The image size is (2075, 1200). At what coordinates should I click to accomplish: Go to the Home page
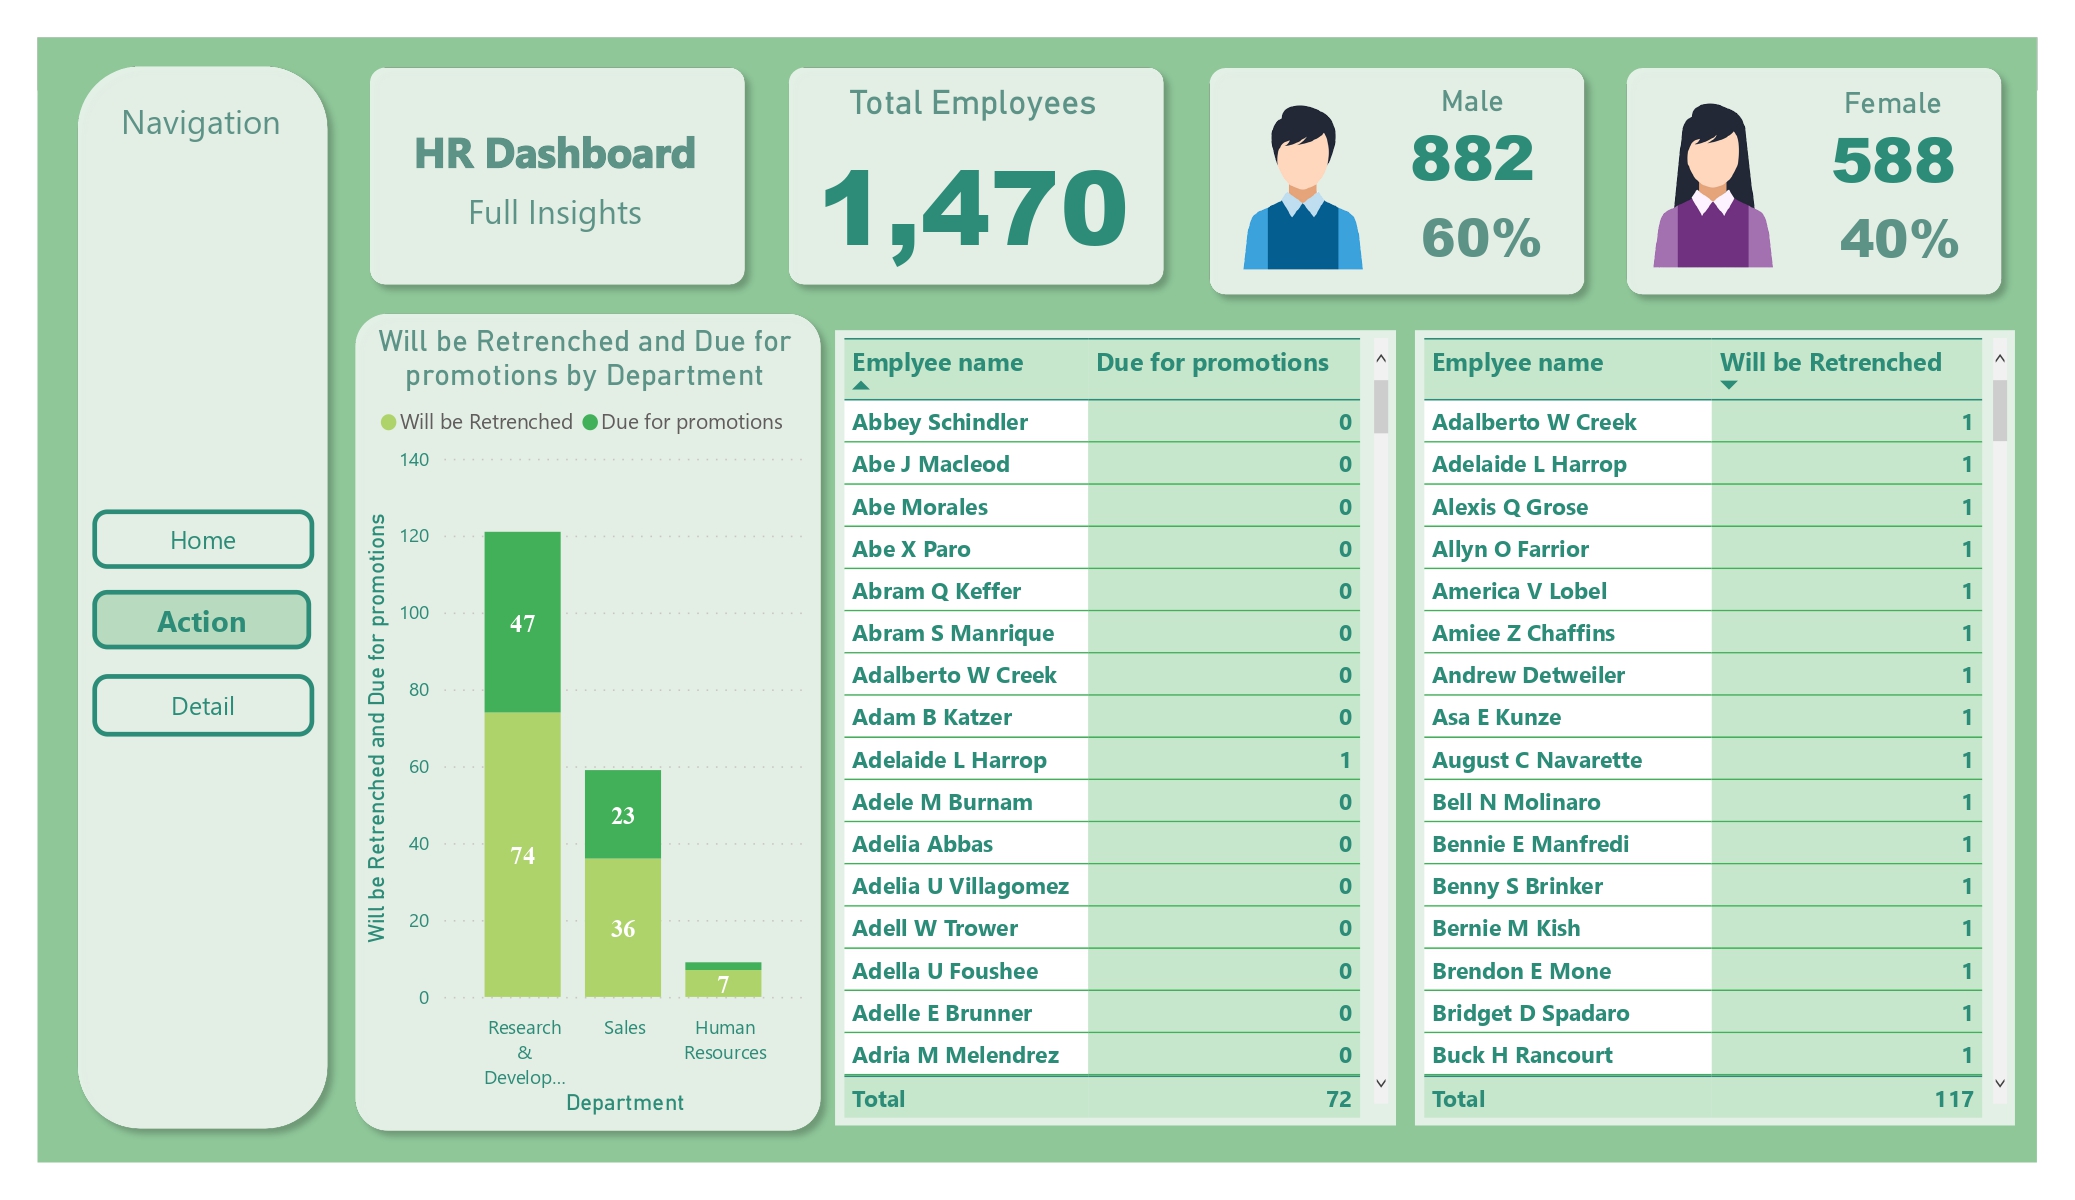pyautogui.click(x=203, y=540)
